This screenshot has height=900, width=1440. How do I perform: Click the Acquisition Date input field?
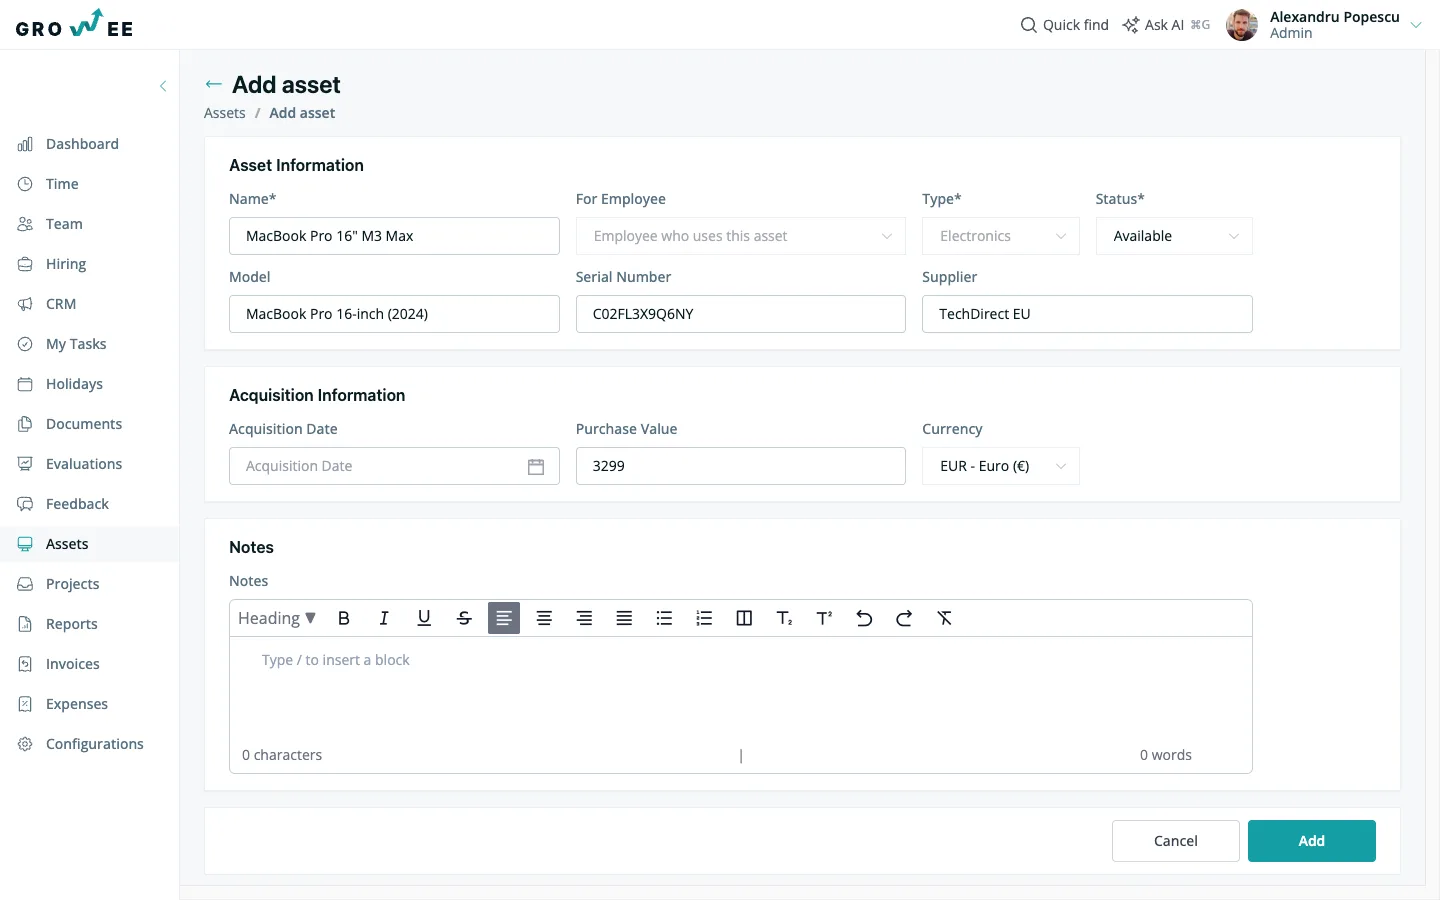[x=394, y=466]
